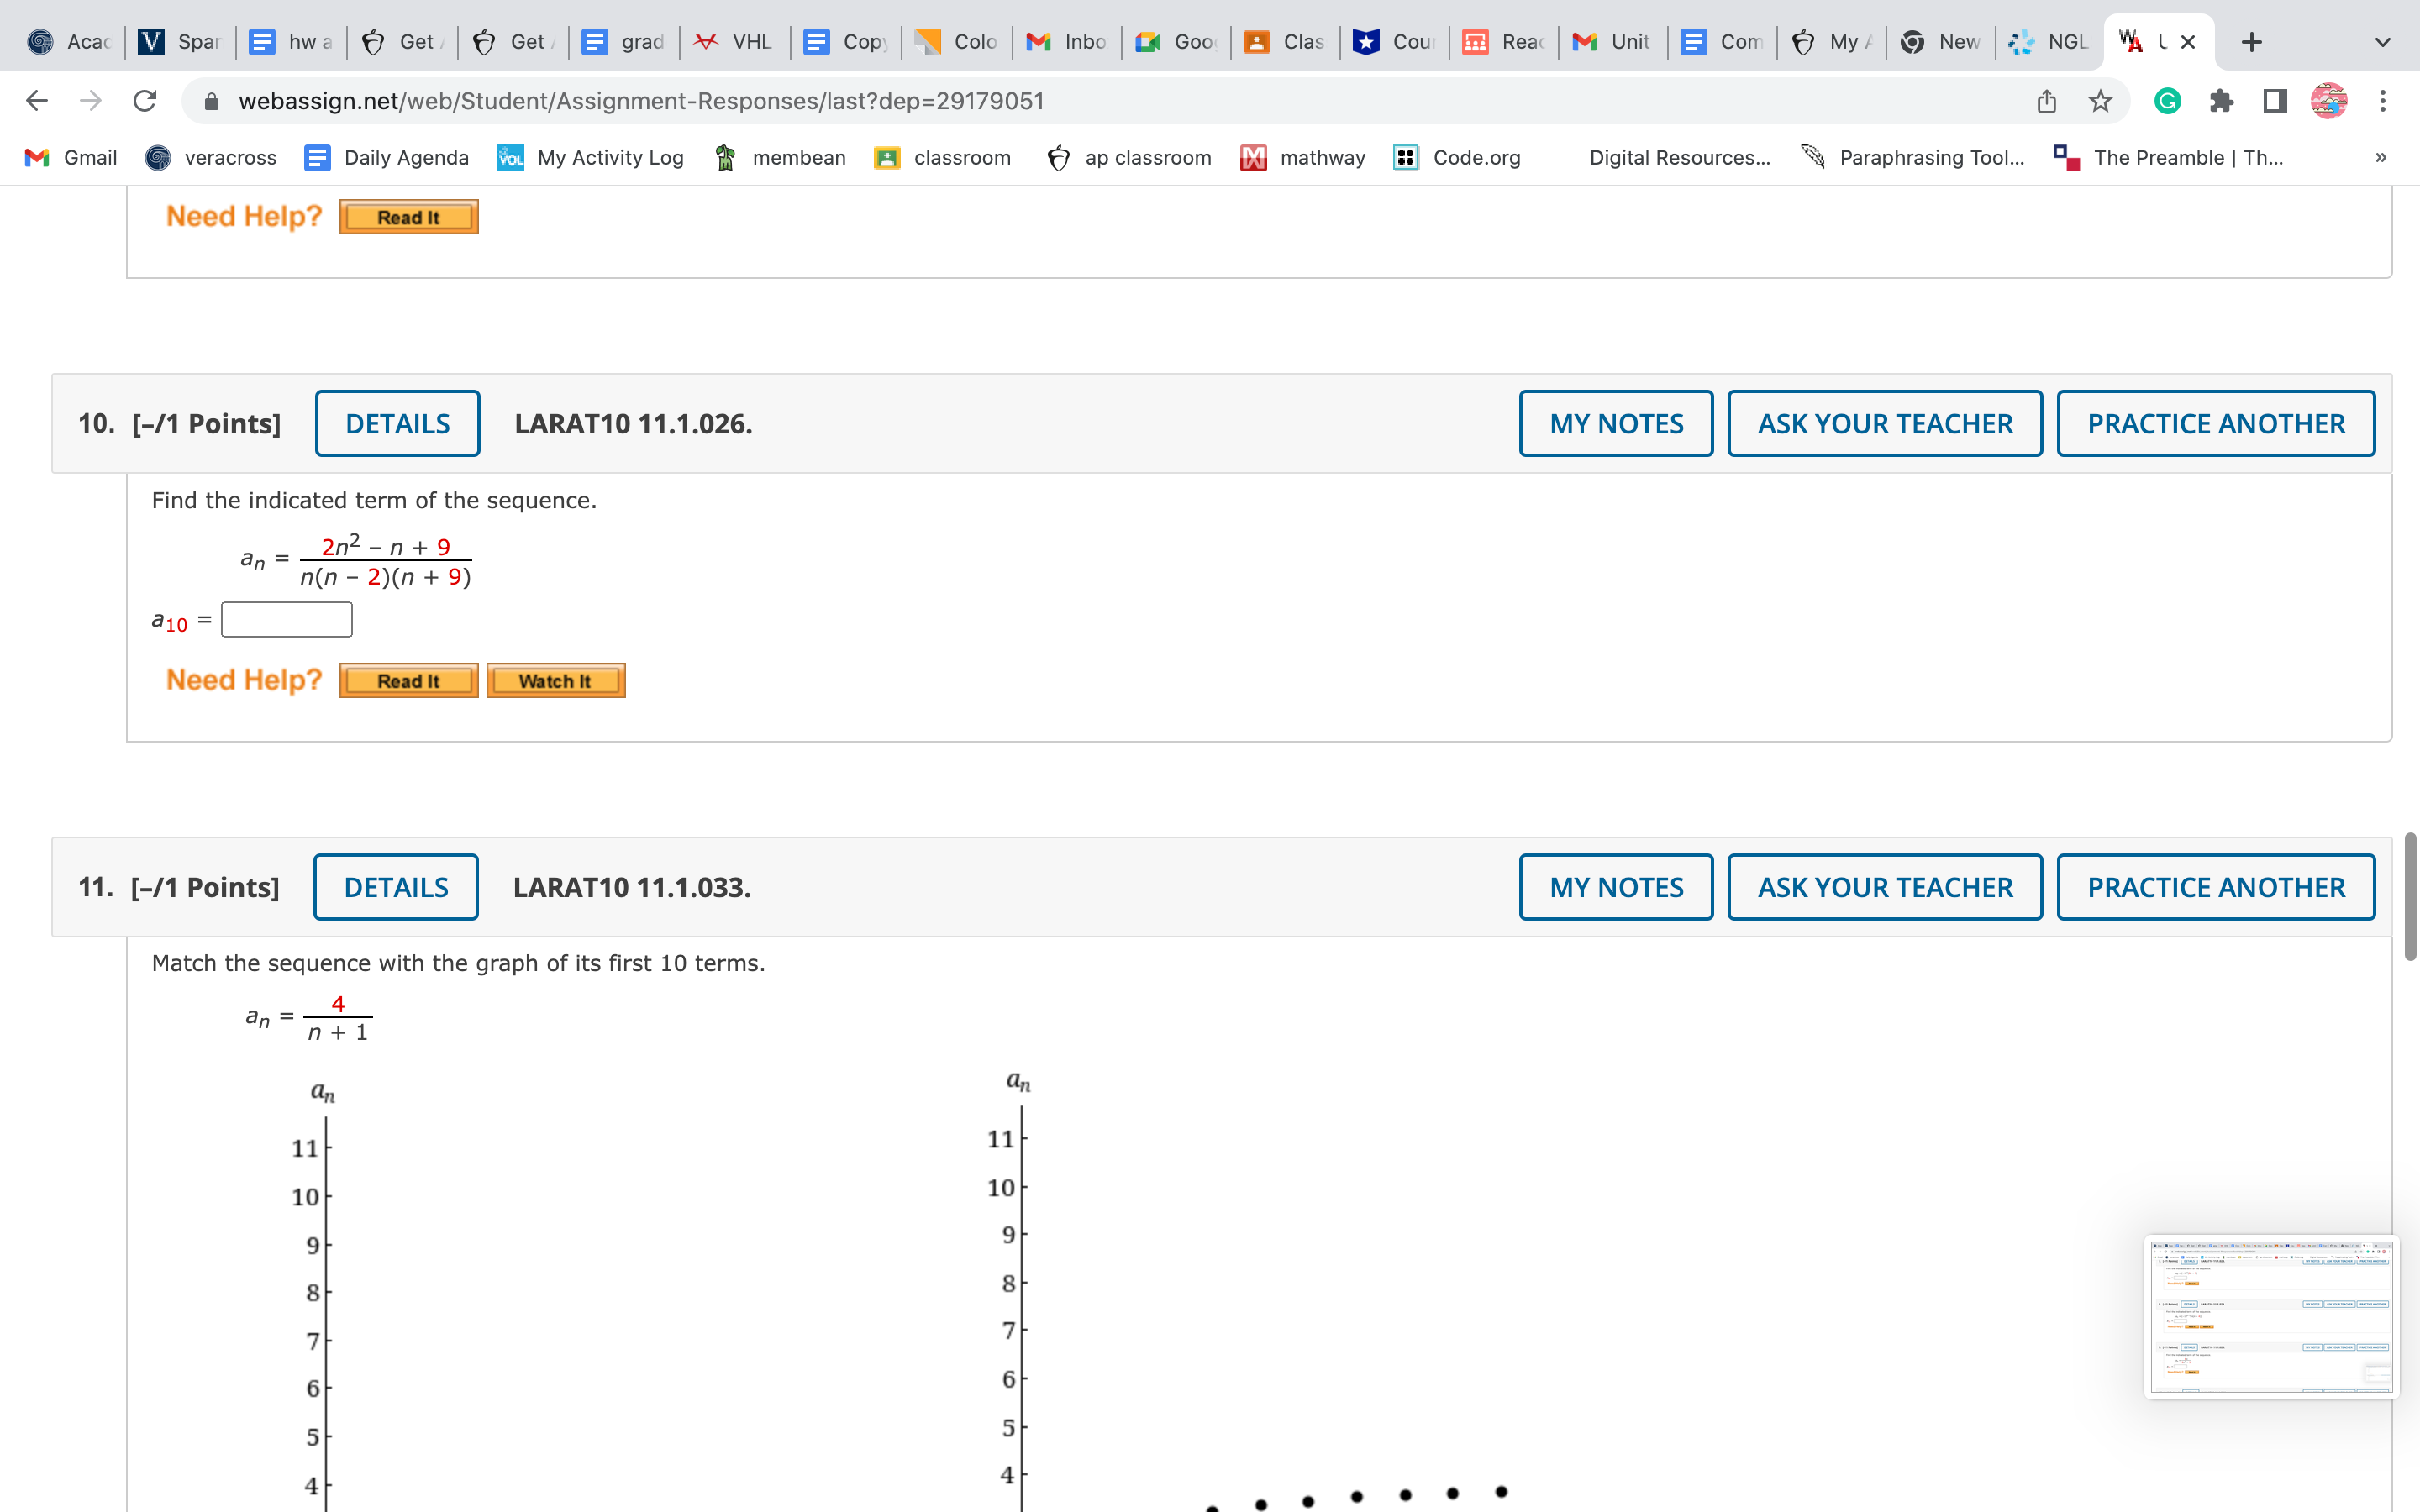Screen dimensions: 2420x1512
Task: Expand DETAILS for question 10
Action: tap(397, 423)
